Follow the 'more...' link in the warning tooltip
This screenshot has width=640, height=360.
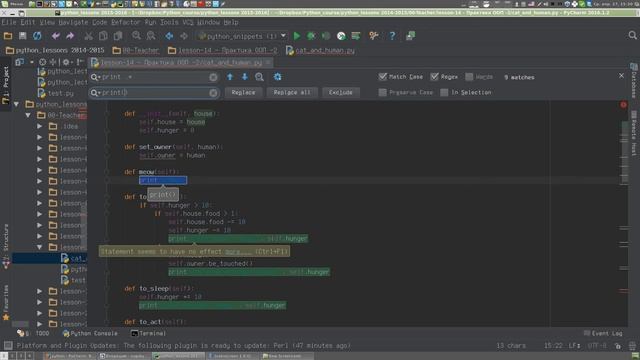tap(238, 252)
